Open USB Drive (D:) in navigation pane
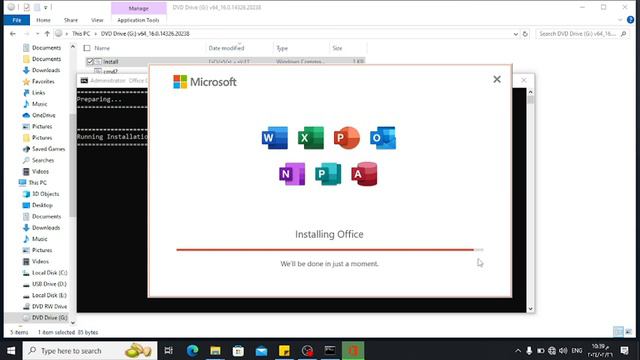Viewport: 640px width, 360px height. pos(49,284)
